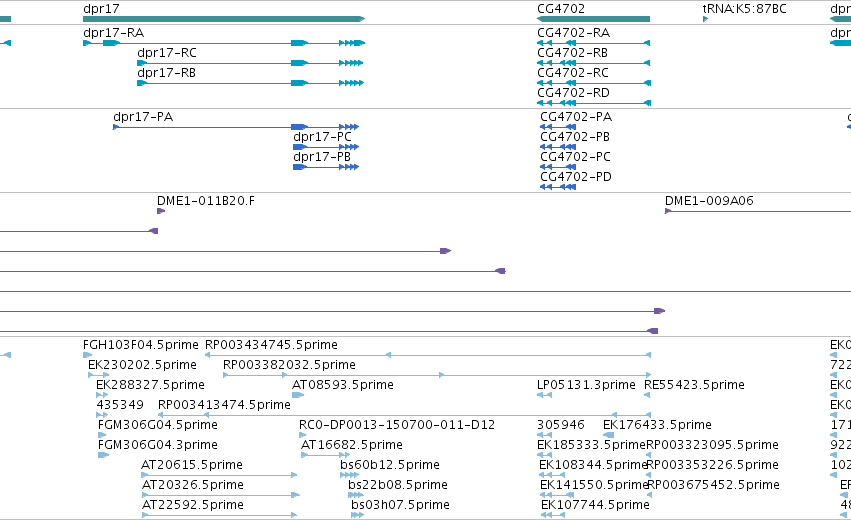The image size is (851, 520).
Task: Click EST EK107744.5prime
Action: point(552,516)
